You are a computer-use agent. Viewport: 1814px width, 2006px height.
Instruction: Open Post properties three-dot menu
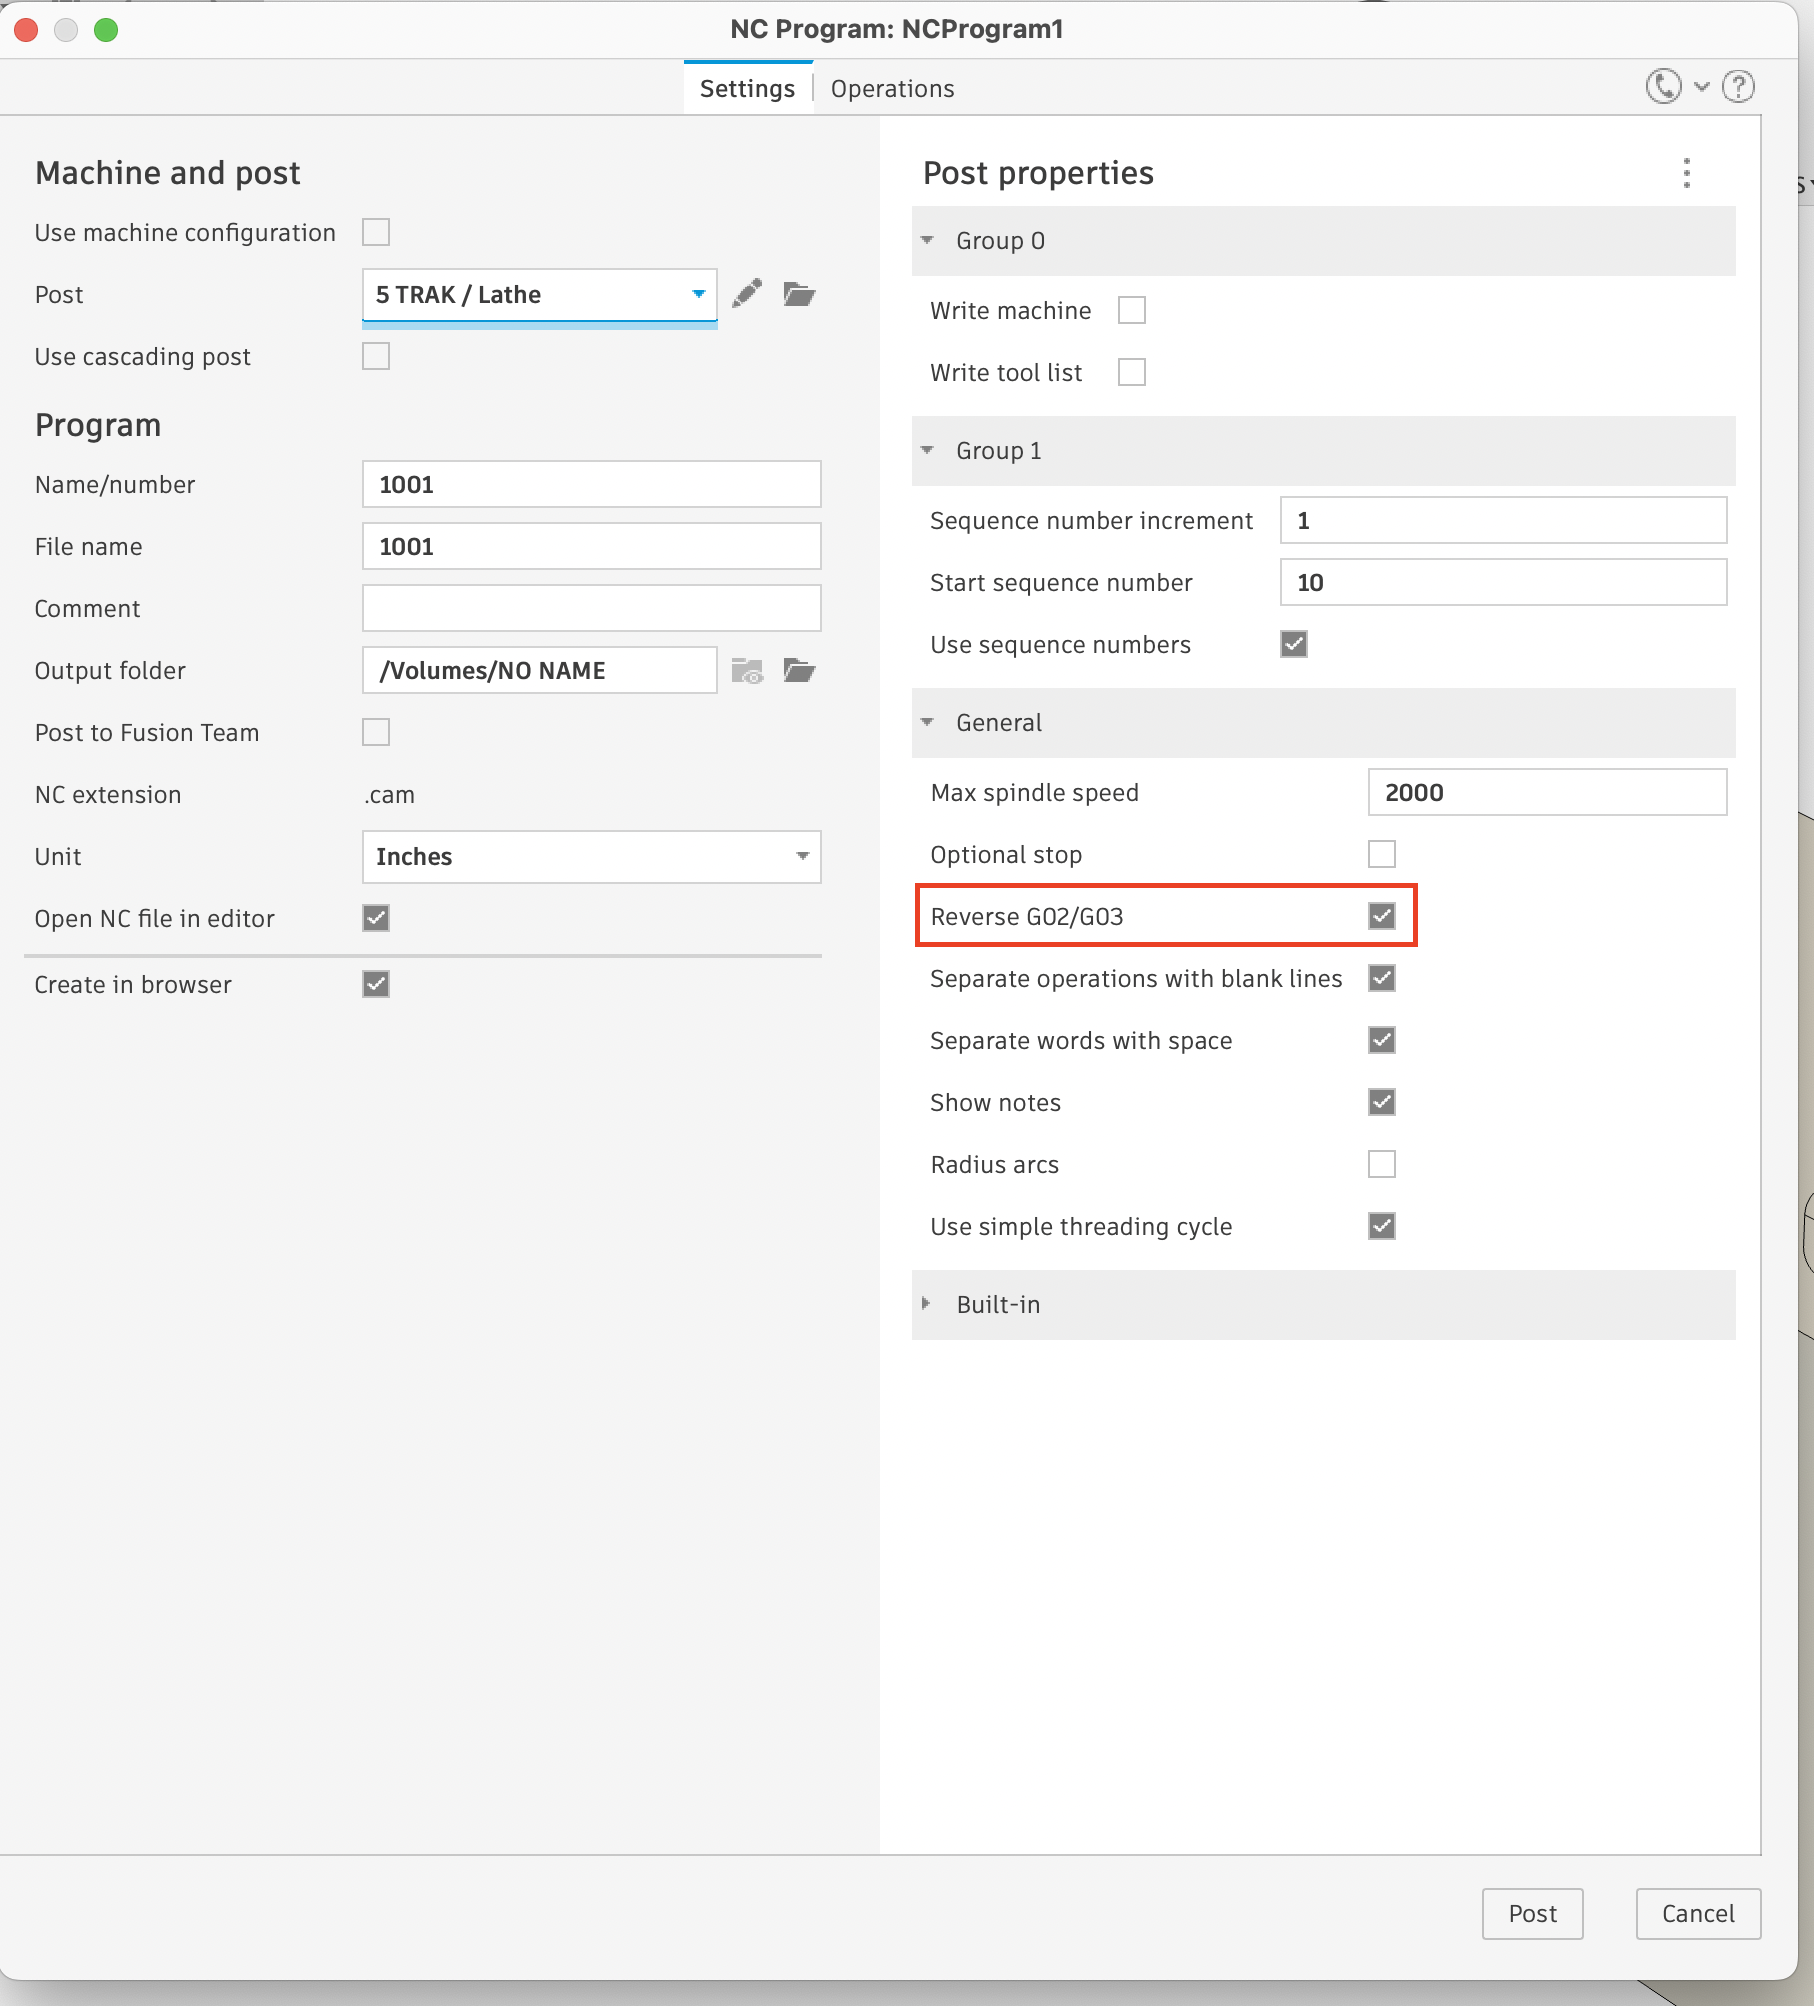(x=1687, y=173)
